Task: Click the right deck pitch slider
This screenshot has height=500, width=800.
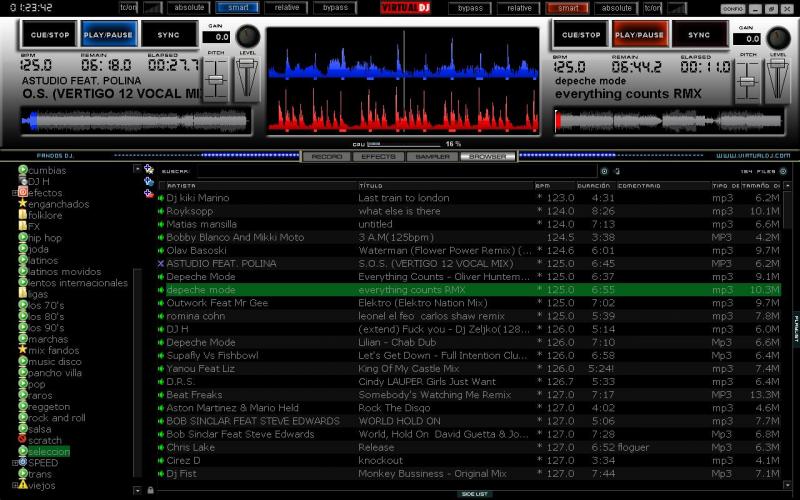Action: (x=747, y=81)
